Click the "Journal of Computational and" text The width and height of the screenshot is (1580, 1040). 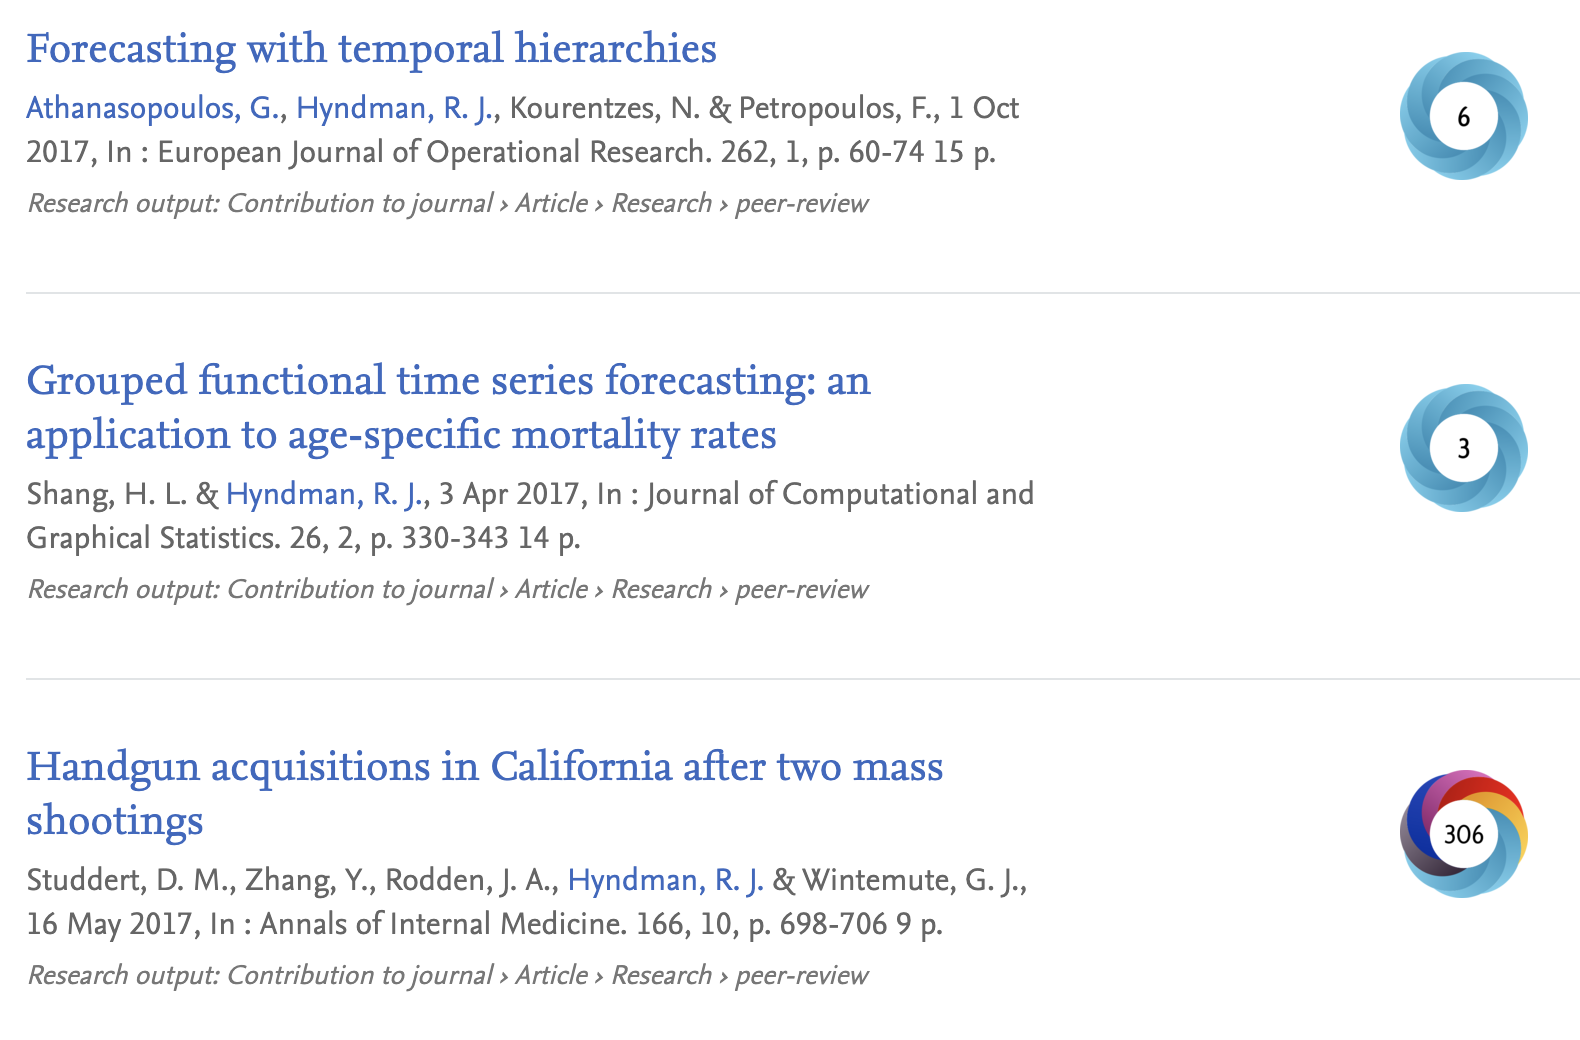840,494
